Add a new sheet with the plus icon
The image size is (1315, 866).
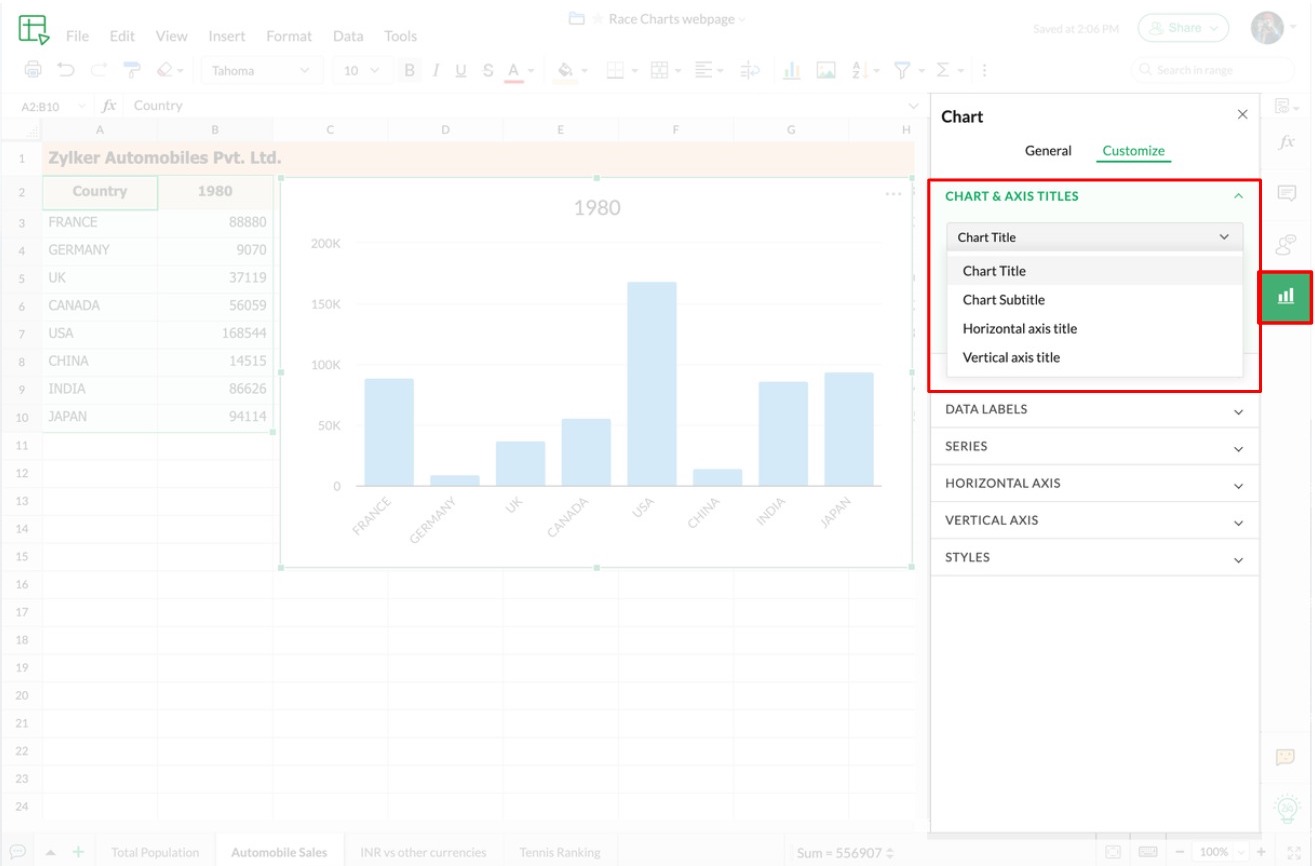pyautogui.click(x=78, y=852)
